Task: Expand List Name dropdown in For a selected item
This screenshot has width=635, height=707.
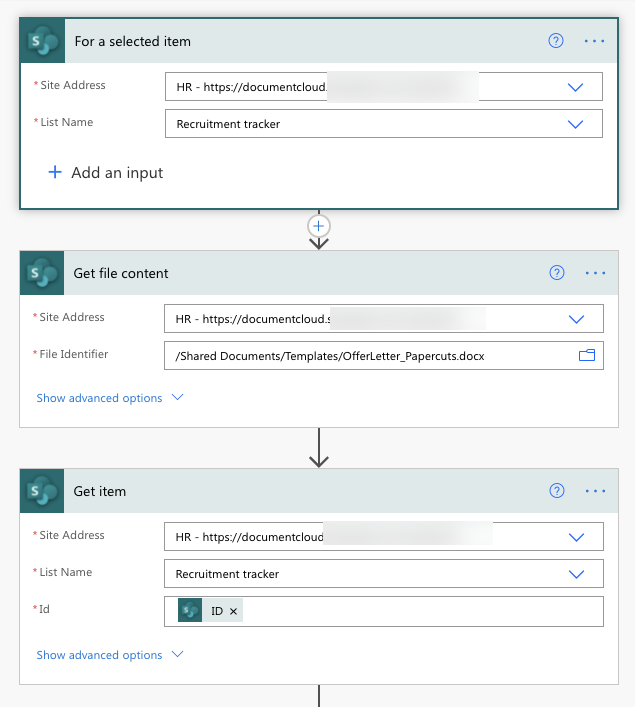Action: point(575,124)
